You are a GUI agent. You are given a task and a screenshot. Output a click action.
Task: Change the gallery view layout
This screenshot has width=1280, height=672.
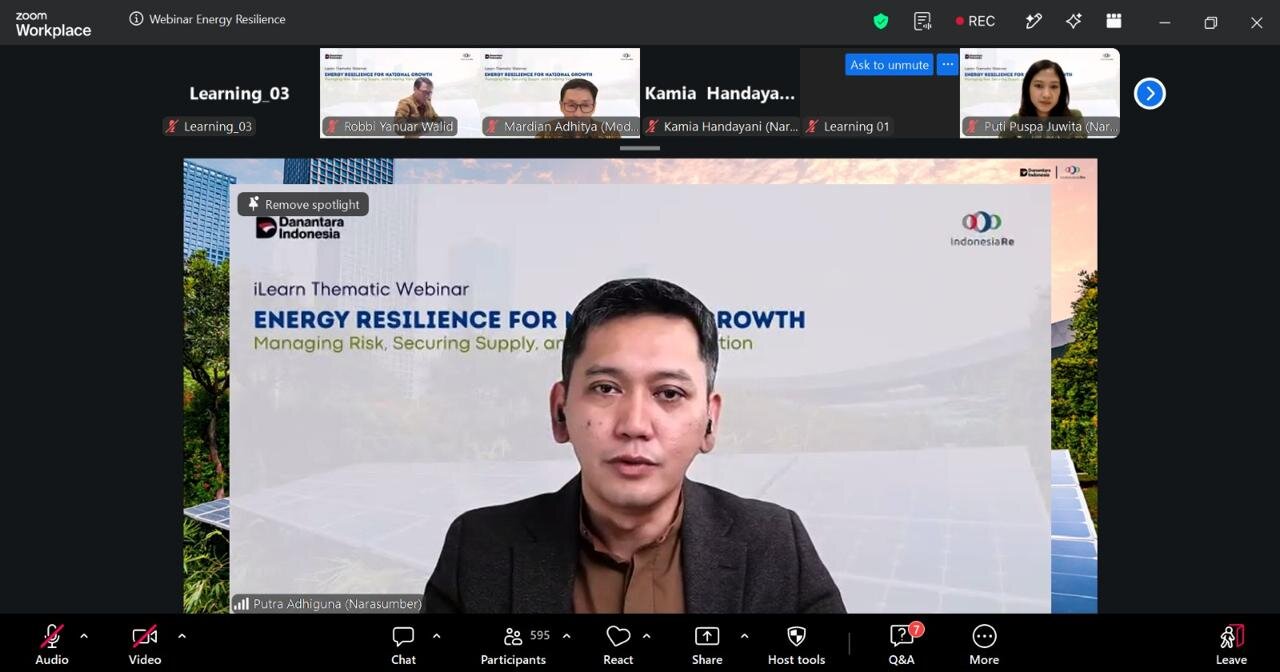point(1114,21)
